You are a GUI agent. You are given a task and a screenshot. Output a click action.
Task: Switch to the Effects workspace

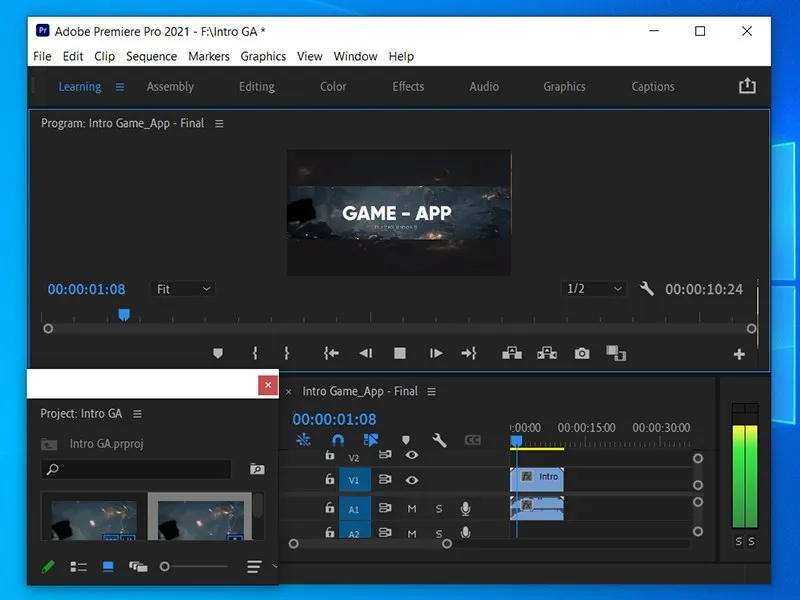[x=407, y=87]
